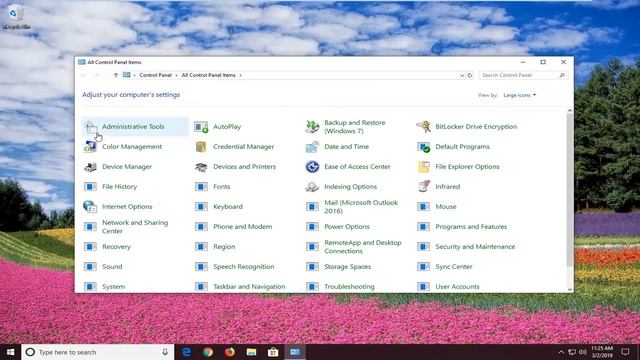Refresh the Control Panel view

click(470, 76)
